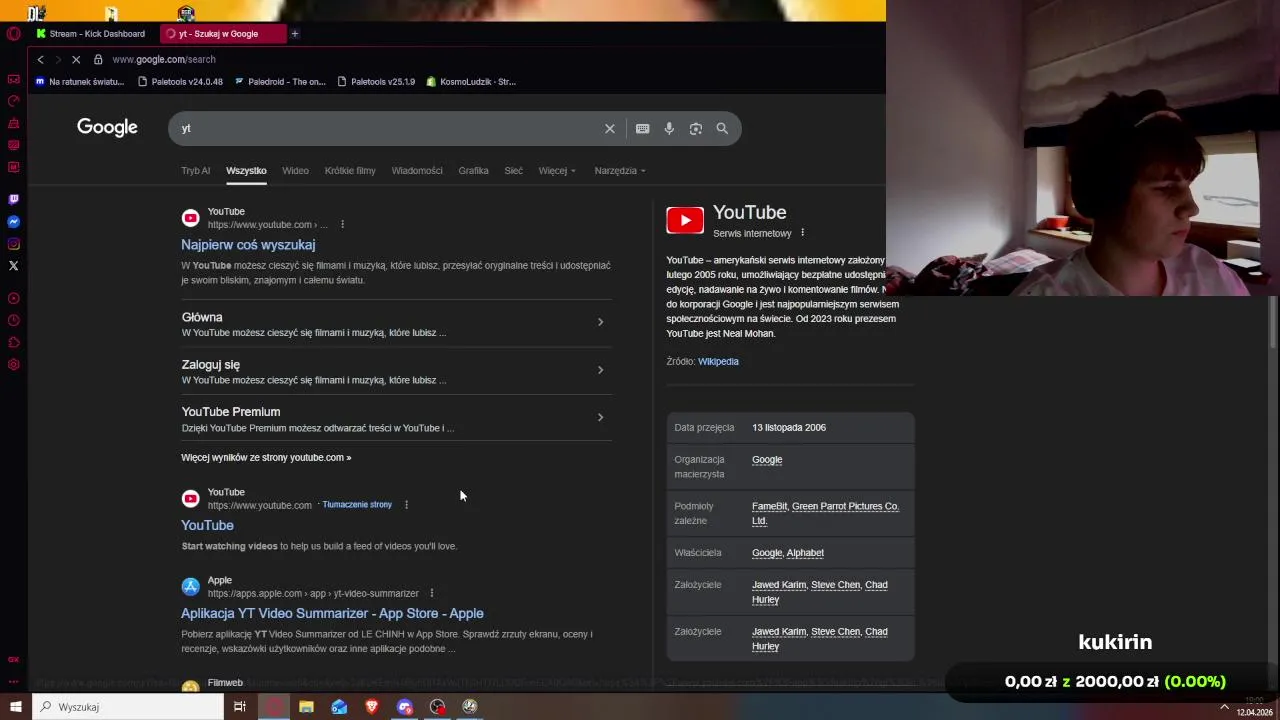Open Instagram from the browser sidebar
Image resolution: width=1280 pixels, height=720 pixels.
(x=13, y=244)
